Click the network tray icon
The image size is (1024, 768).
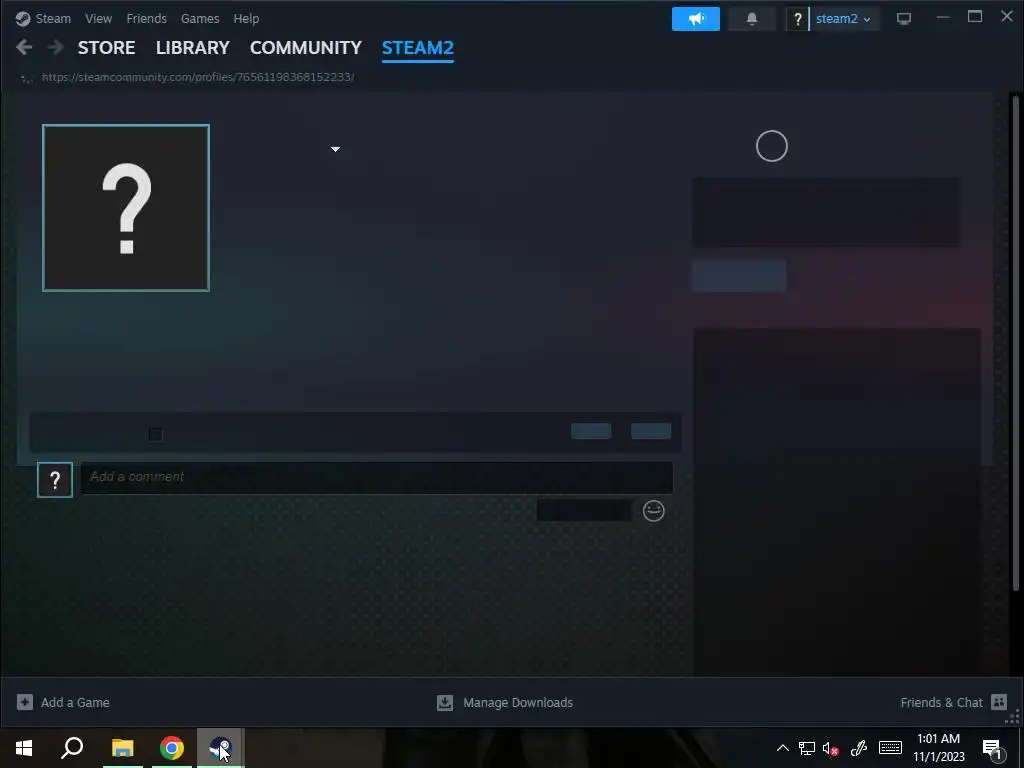point(807,748)
